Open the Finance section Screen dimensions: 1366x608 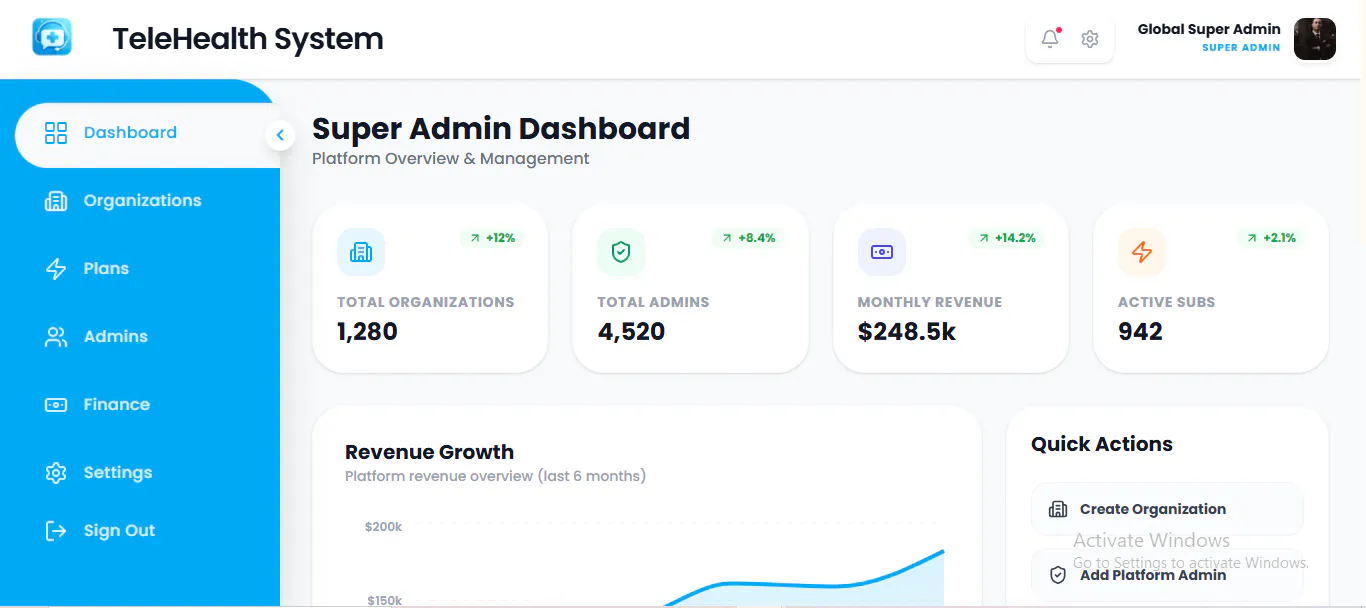pyautogui.click(x=117, y=405)
